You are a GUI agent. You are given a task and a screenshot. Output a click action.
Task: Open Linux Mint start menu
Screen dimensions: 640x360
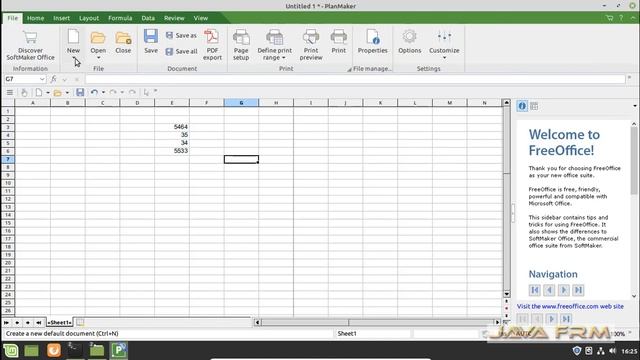(x=11, y=351)
